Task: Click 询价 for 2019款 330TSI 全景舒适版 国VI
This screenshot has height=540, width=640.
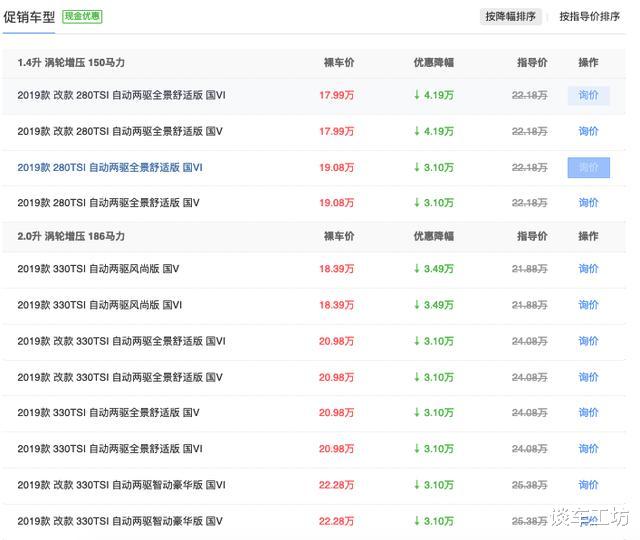Action: (x=588, y=449)
